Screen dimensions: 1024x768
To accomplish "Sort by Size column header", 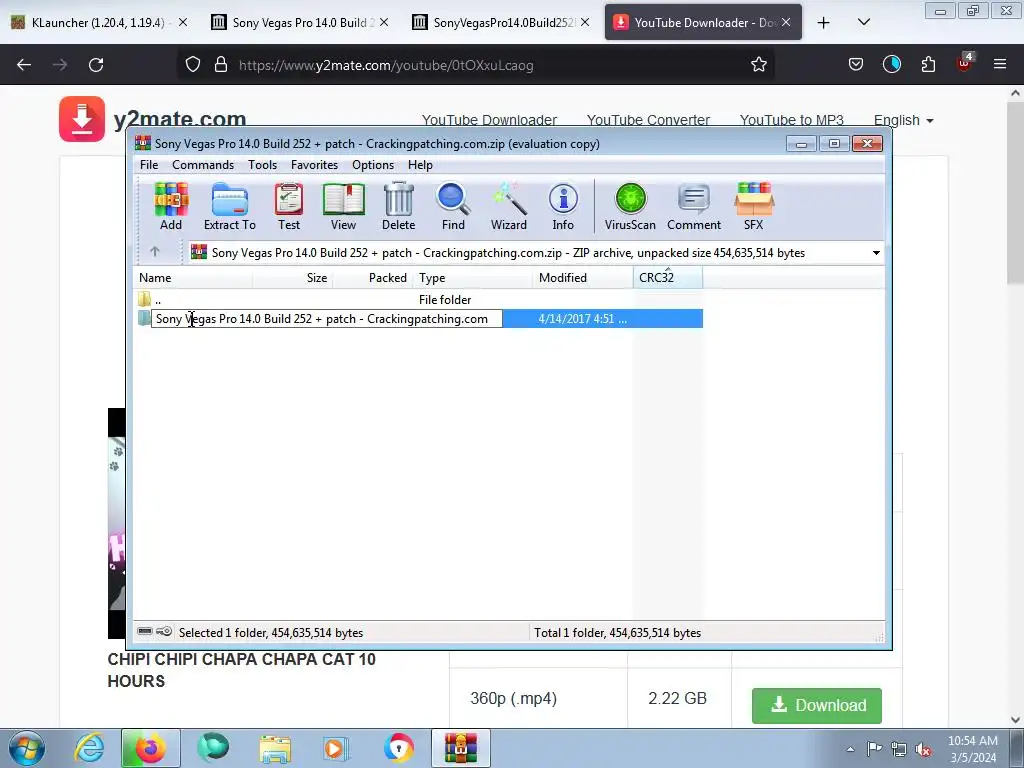I will [293, 278].
